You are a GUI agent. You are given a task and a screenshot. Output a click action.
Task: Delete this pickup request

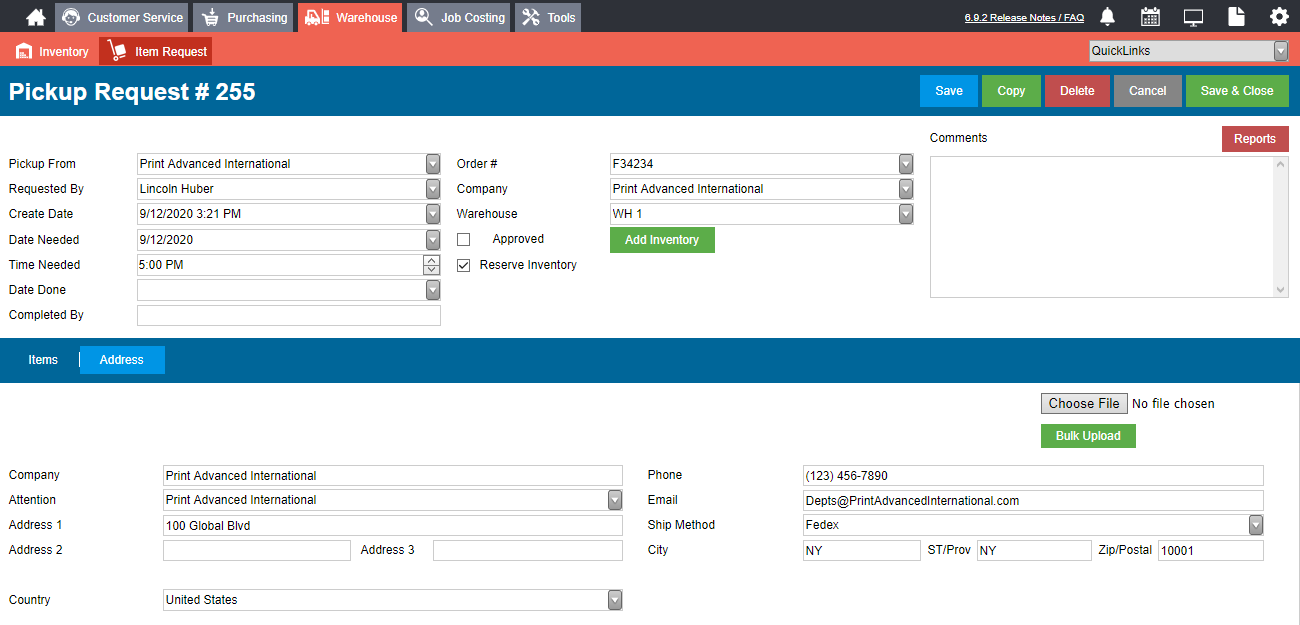[1077, 91]
